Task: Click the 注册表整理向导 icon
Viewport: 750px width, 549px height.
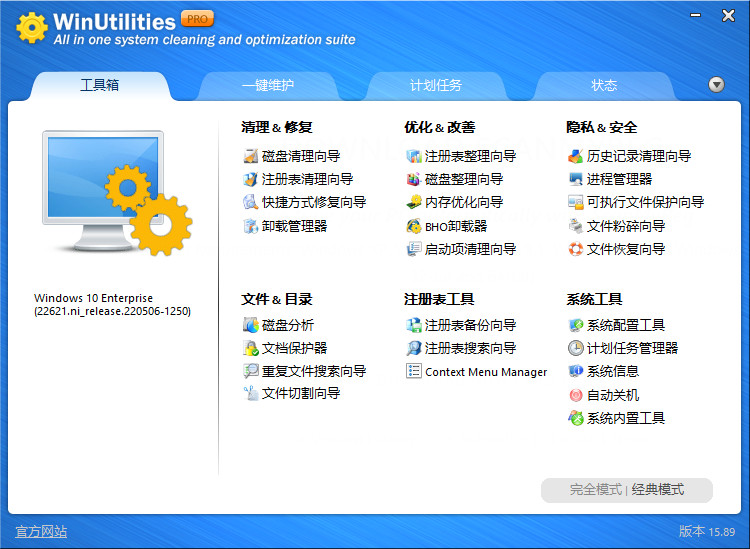Action: [x=414, y=156]
